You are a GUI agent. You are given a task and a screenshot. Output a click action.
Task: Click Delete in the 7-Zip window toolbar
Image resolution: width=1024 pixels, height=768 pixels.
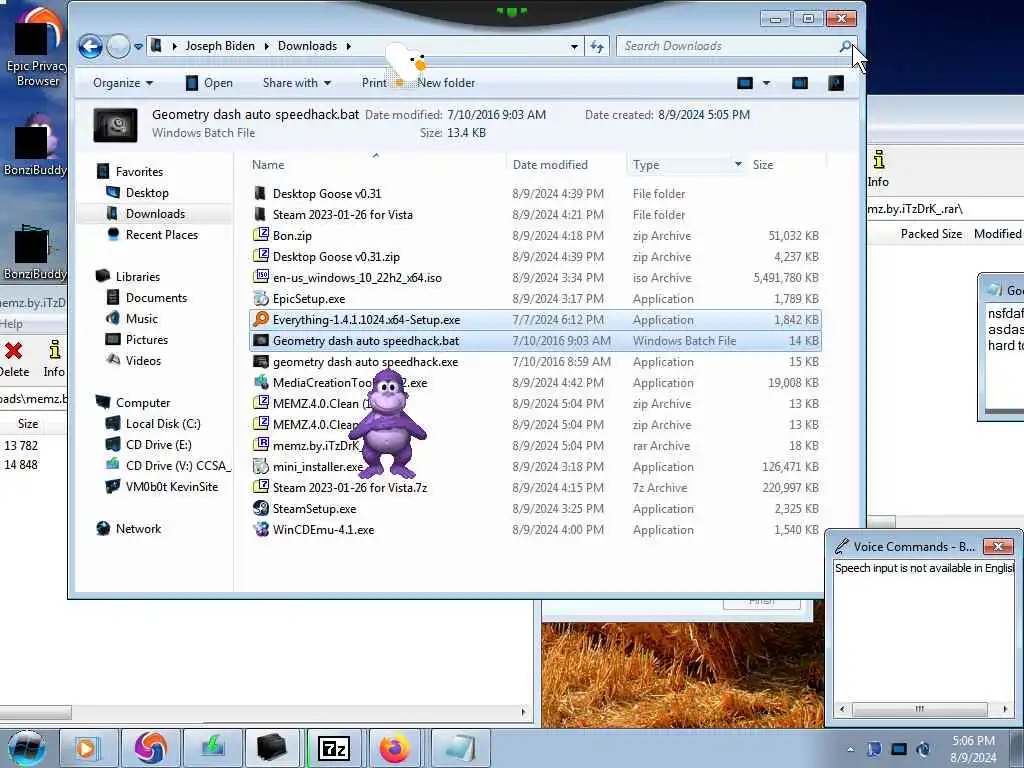pyautogui.click(x=14, y=358)
